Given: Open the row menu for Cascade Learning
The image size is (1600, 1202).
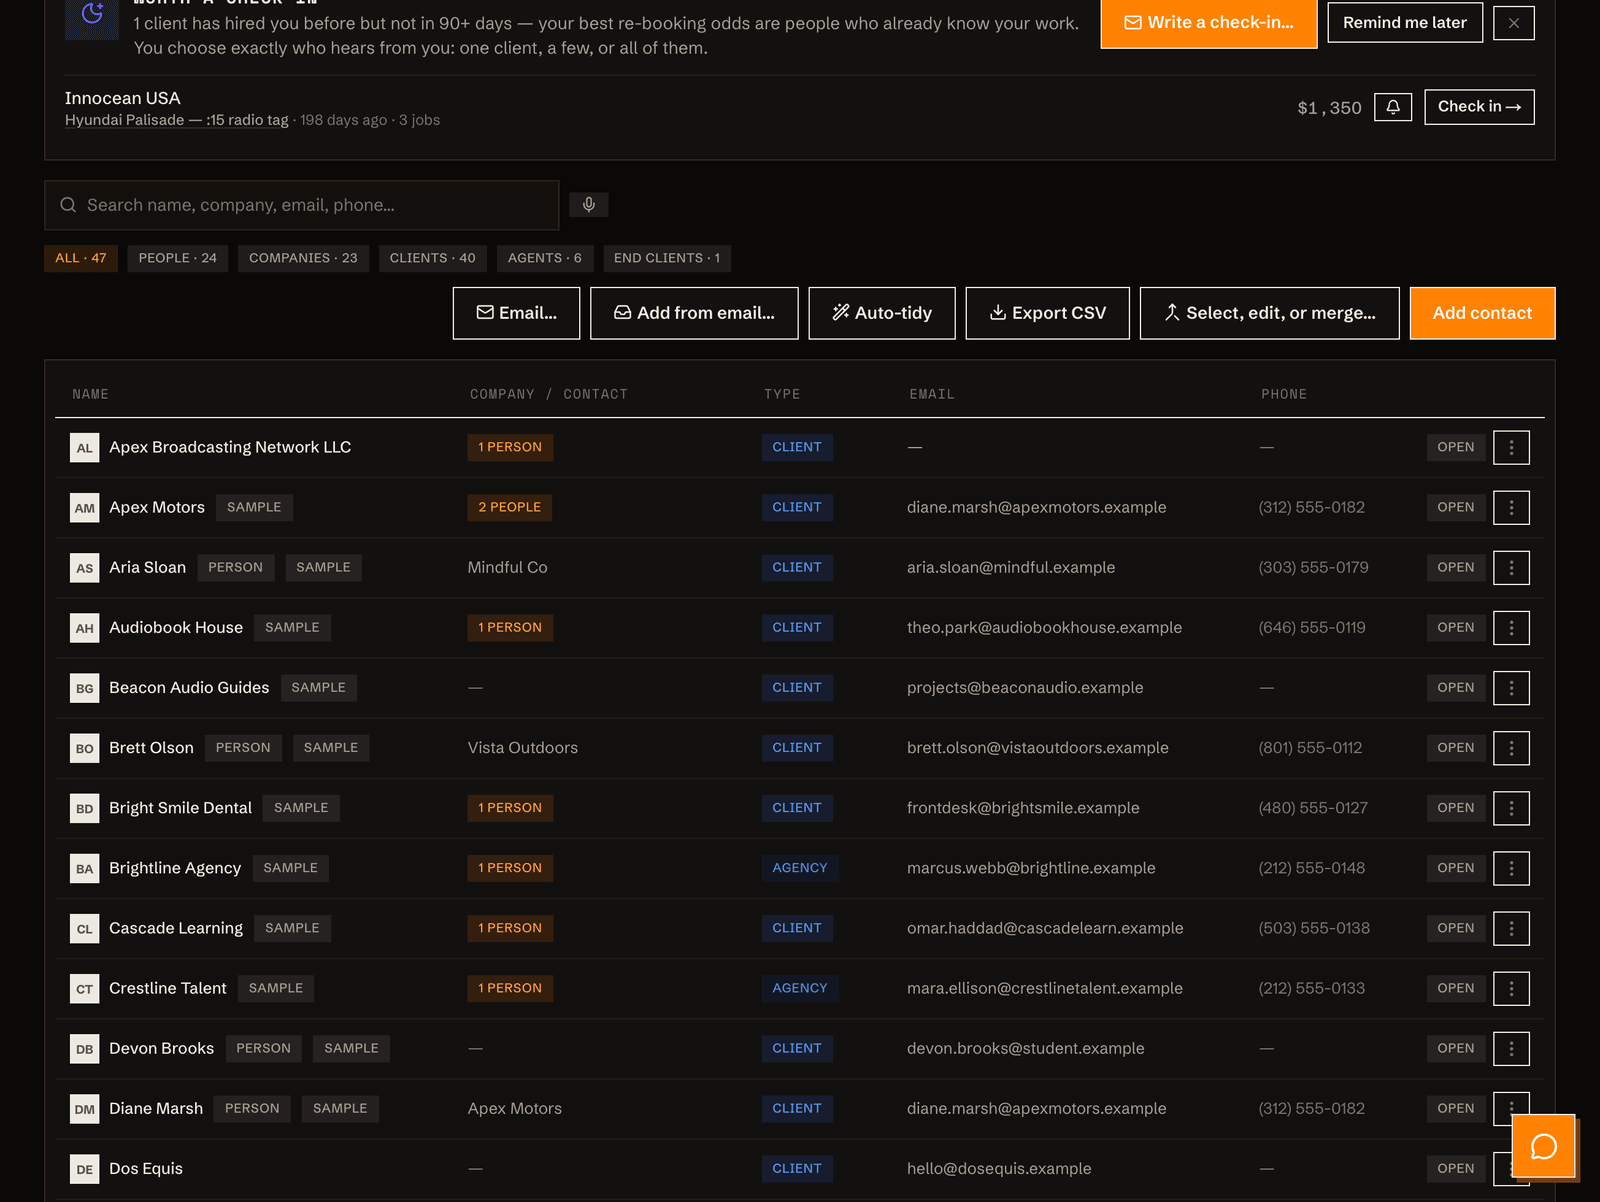Looking at the screenshot, I should pyautogui.click(x=1511, y=928).
